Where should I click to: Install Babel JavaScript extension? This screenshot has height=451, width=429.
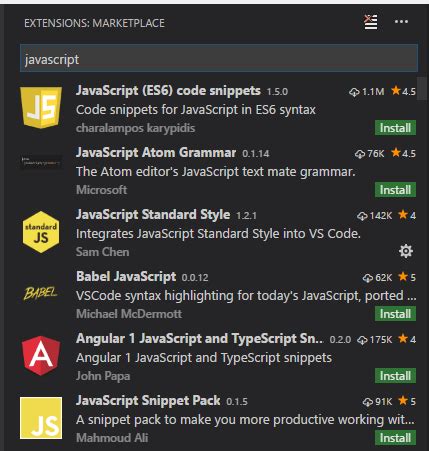[395, 314]
